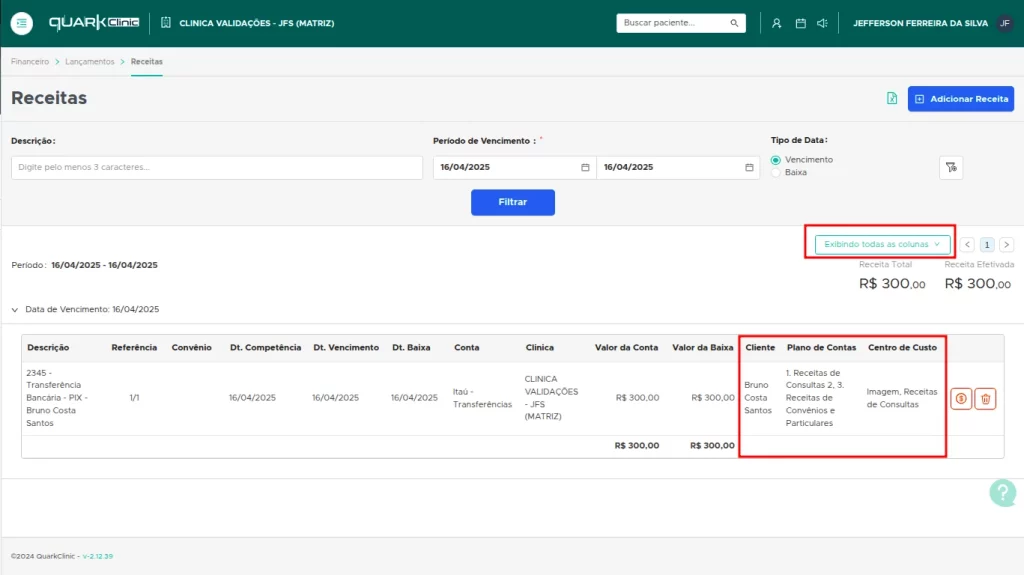Collapse Data de Vencimento 16/04/2025 group
This screenshot has width=1024, height=575.
[15, 310]
